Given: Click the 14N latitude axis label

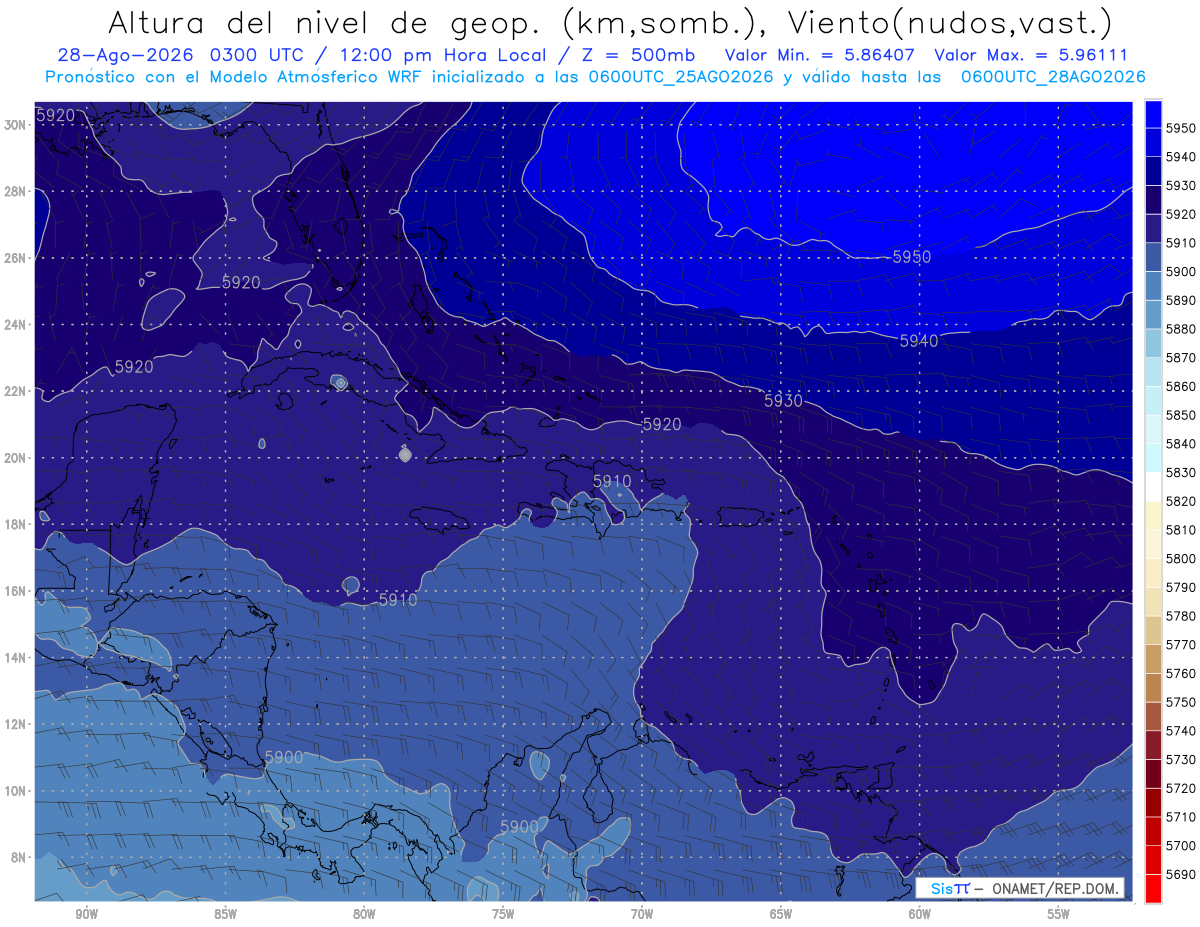Looking at the screenshot, I should click(x=15, y=657).
